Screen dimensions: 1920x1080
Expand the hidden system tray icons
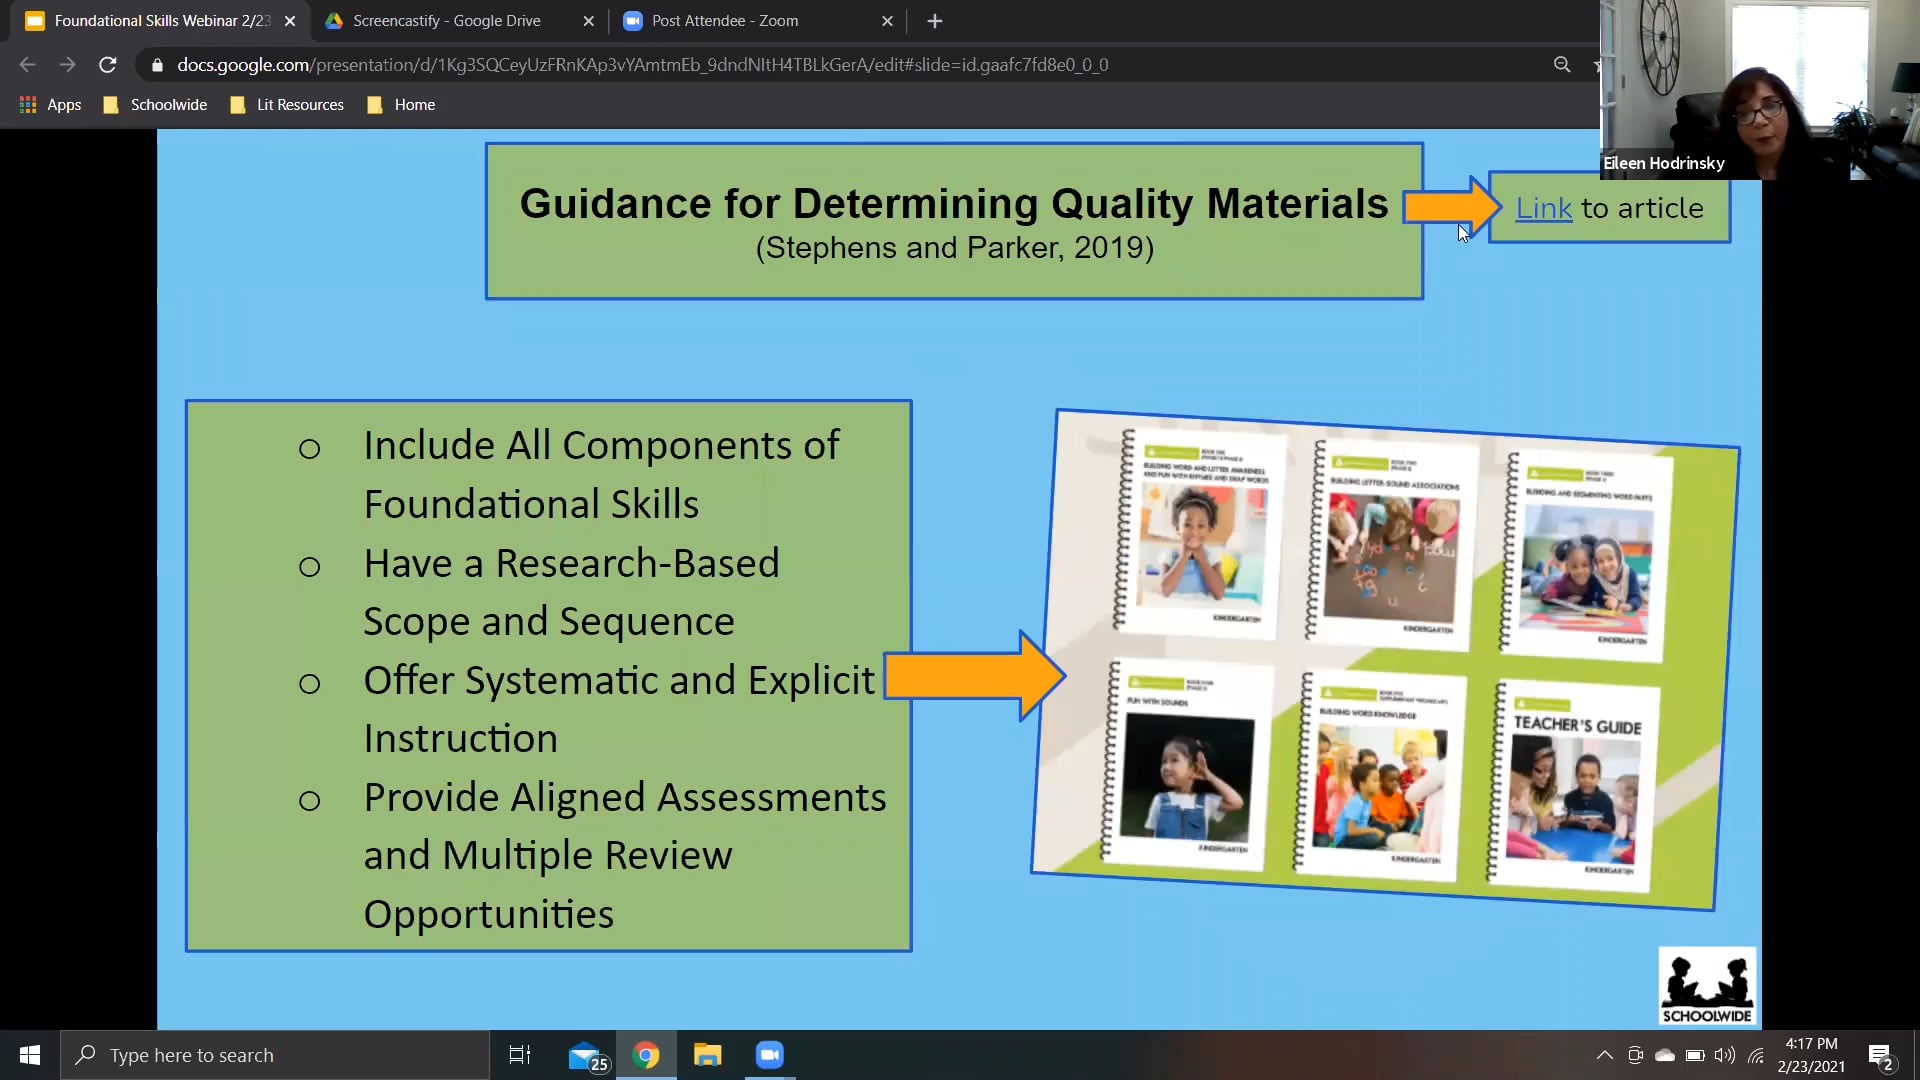(1604, 1055)
